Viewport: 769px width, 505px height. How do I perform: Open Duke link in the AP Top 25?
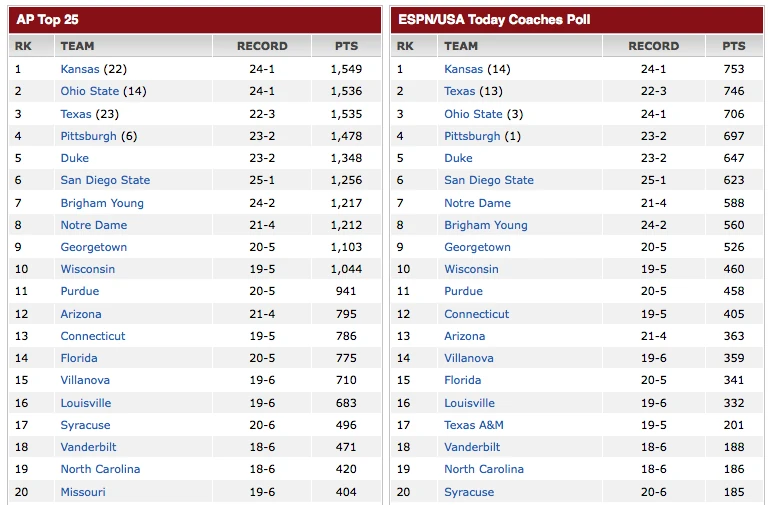74,158
